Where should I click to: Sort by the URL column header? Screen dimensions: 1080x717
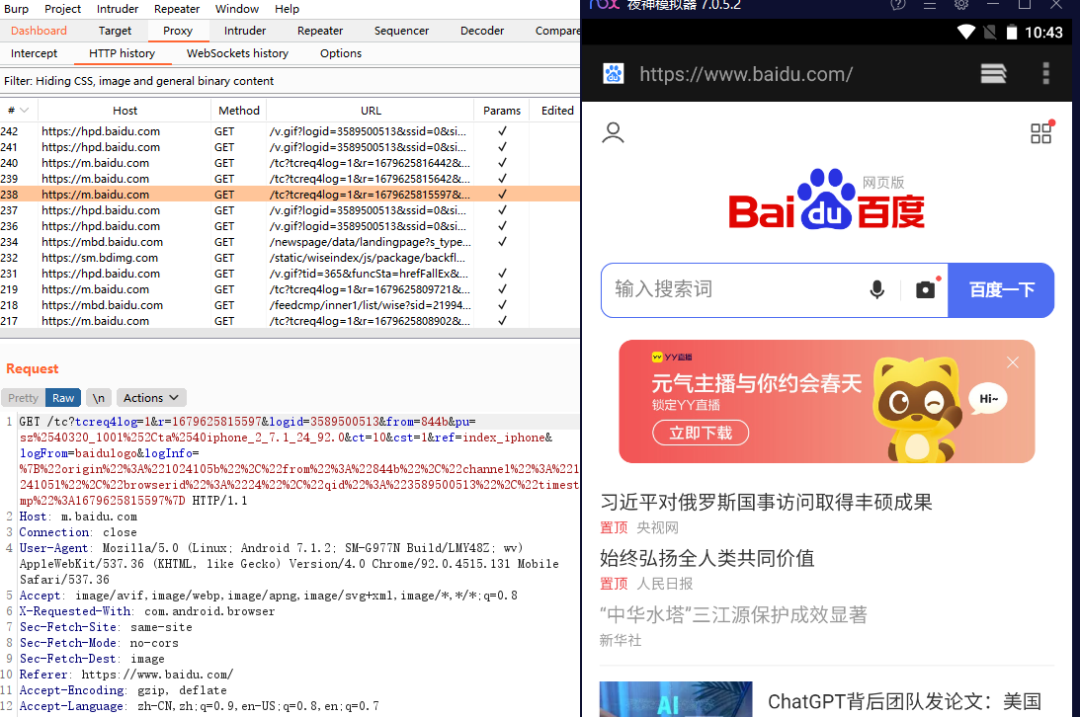[x=371, y=110]
